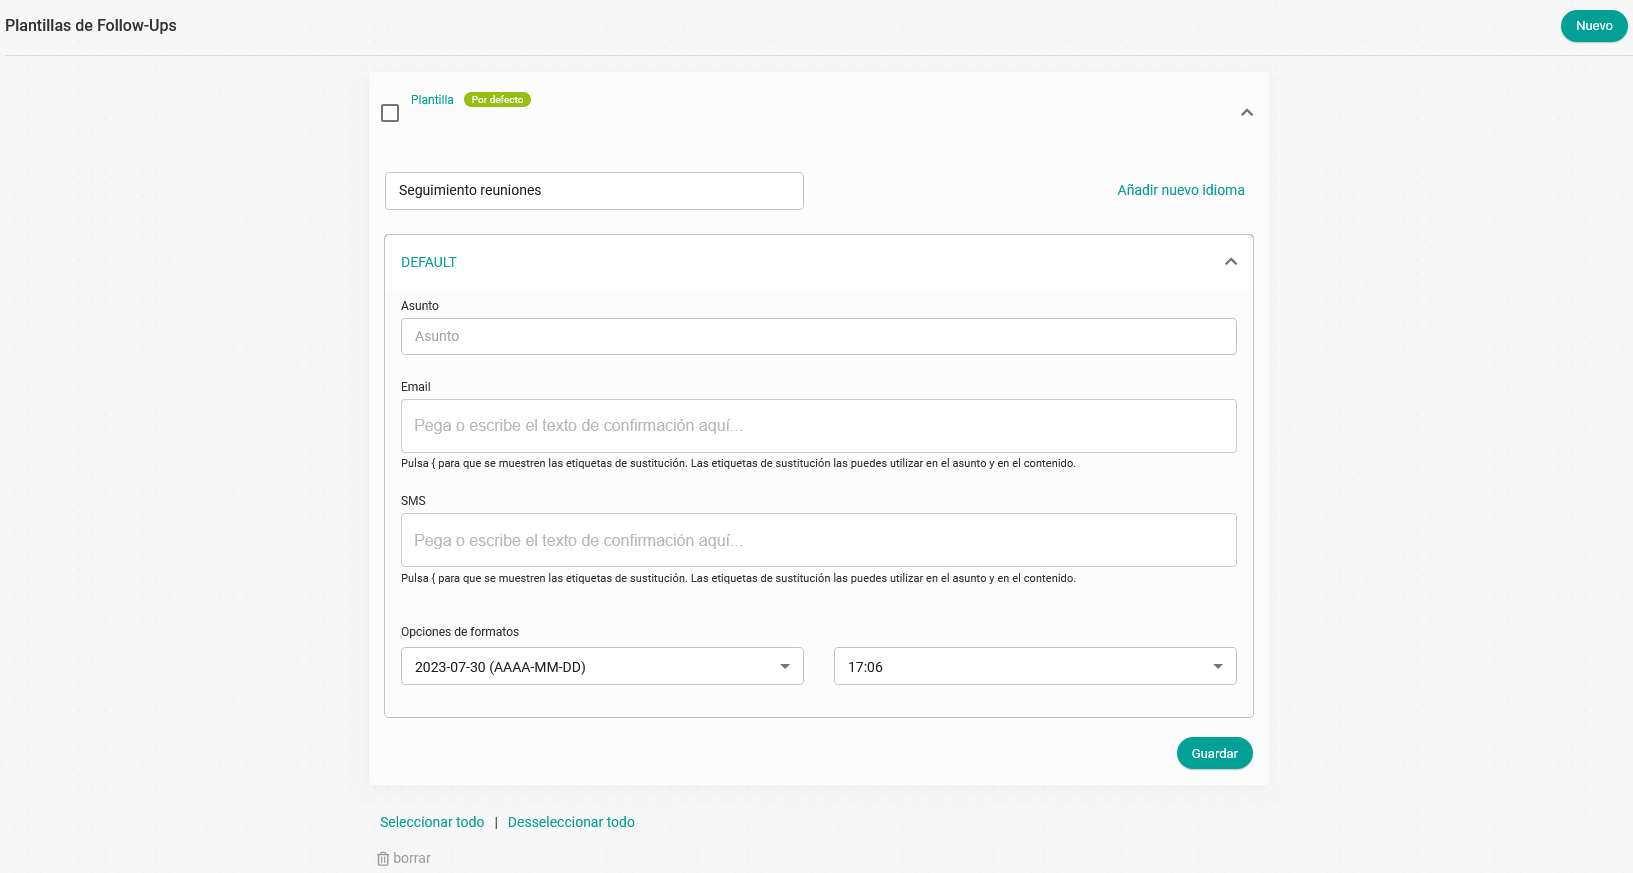Click 'Seleccionar todo' link
Screen dimensions: 1633x873
click(432, 822)
